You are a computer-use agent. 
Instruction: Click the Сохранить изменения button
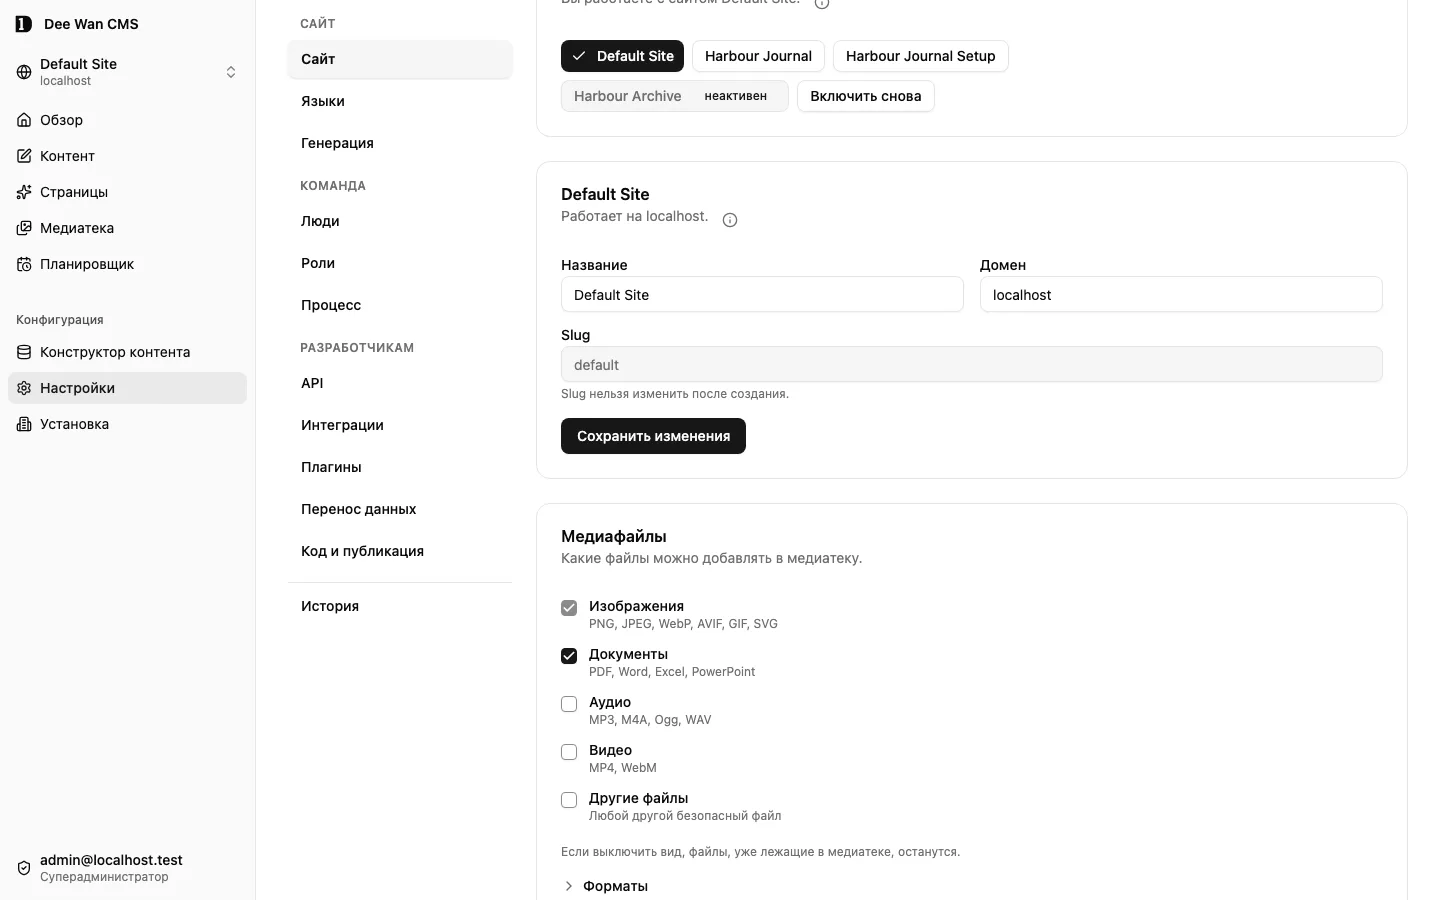(653, 436)
